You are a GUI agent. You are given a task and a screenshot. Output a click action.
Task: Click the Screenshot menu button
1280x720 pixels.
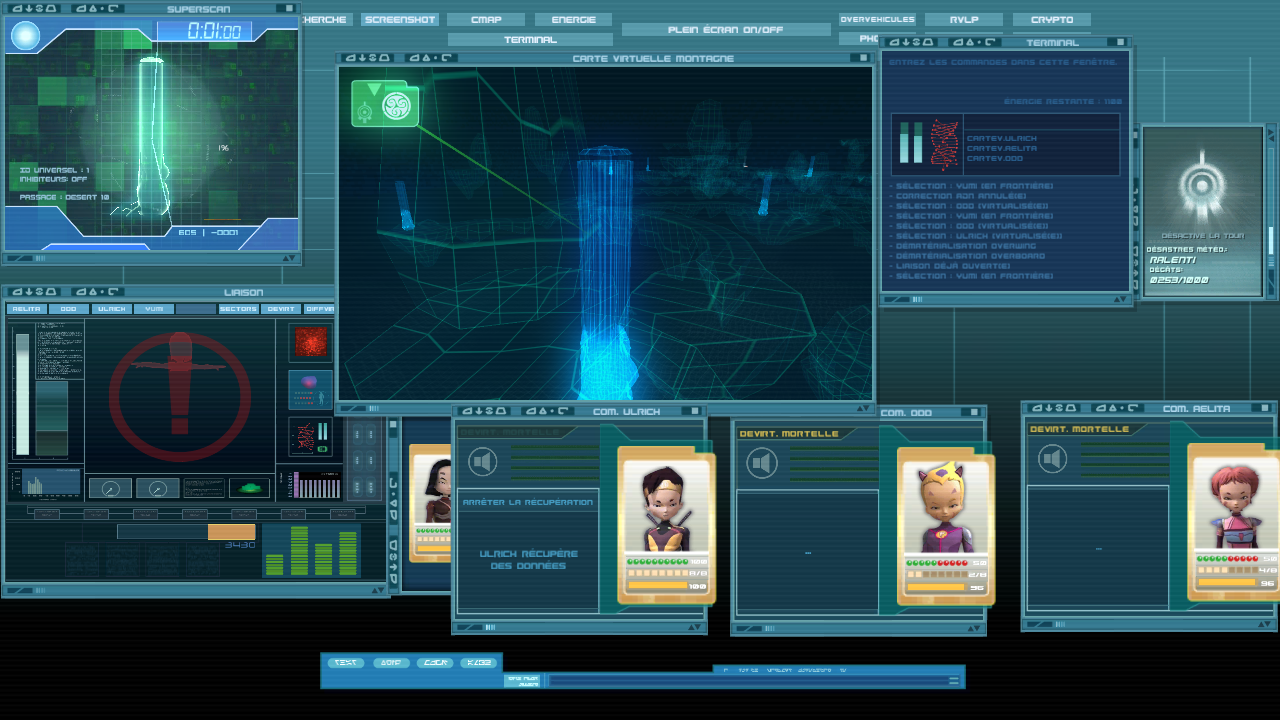(400, 20)
